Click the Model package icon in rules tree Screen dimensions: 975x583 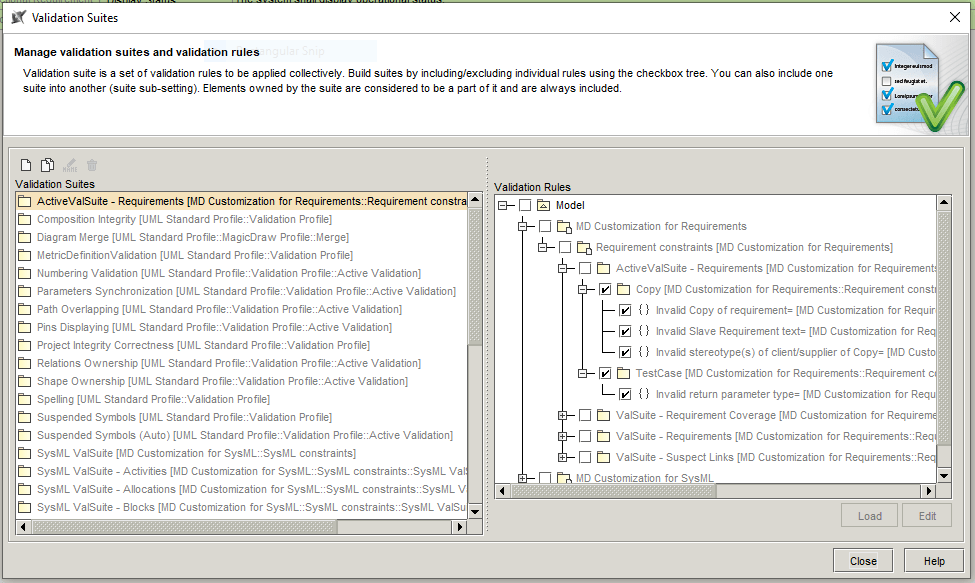pyautogui.click(x=543, y=205)
